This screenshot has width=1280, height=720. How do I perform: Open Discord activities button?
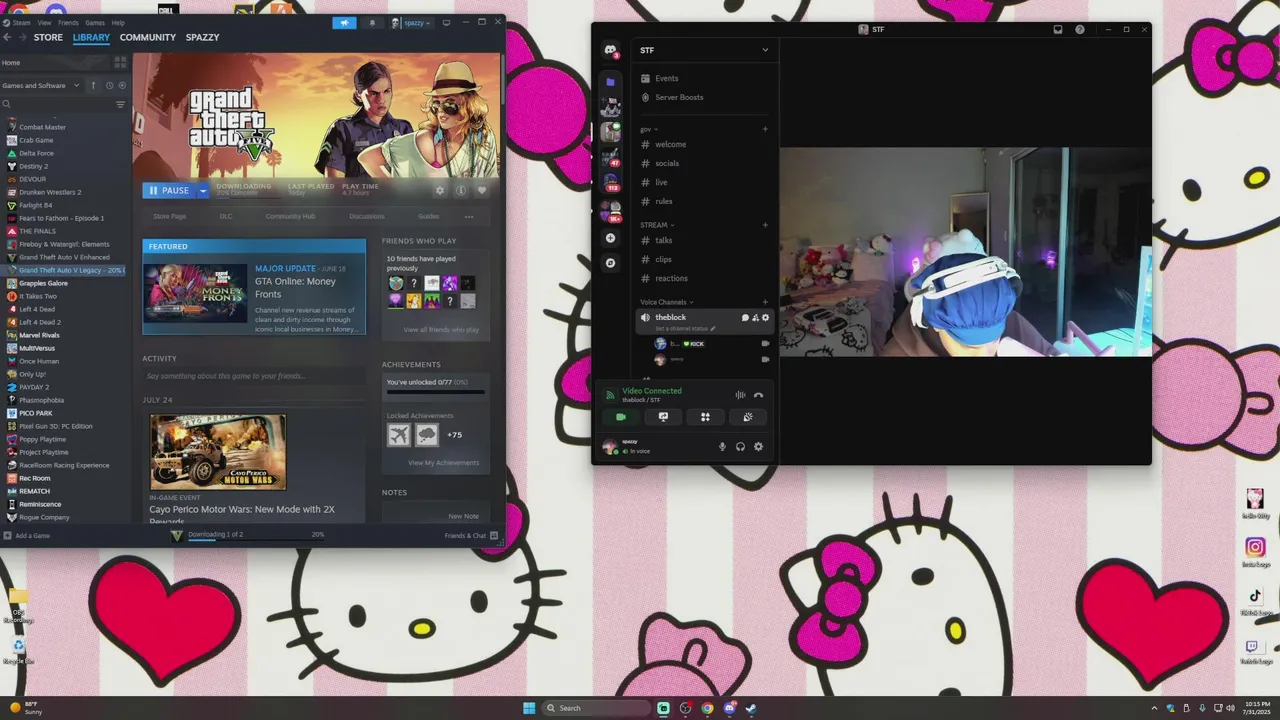(705, 417)
